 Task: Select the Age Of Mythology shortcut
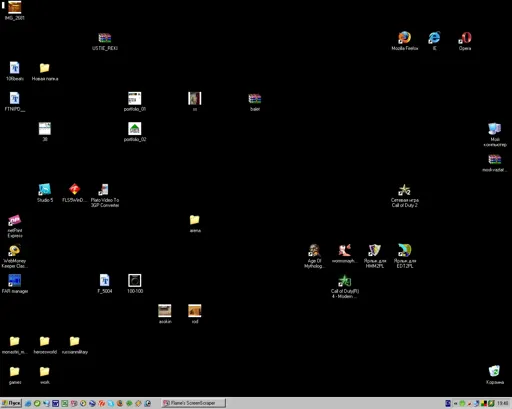(314, 250)
